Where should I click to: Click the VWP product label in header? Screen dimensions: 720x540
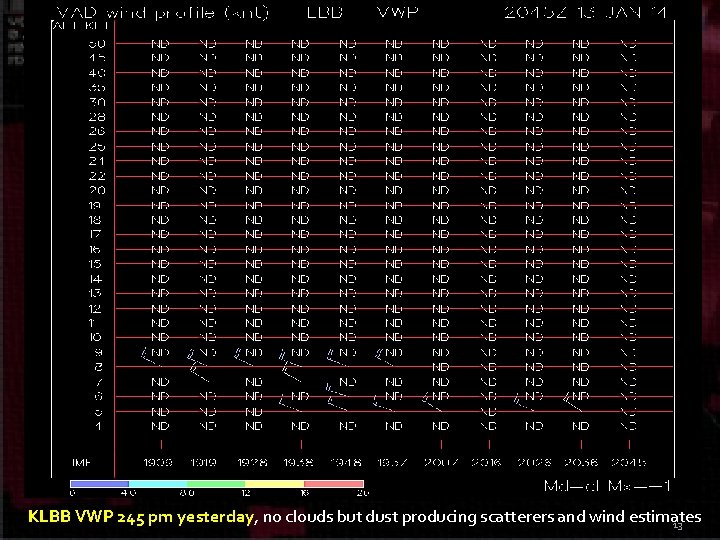coord(398,12)
